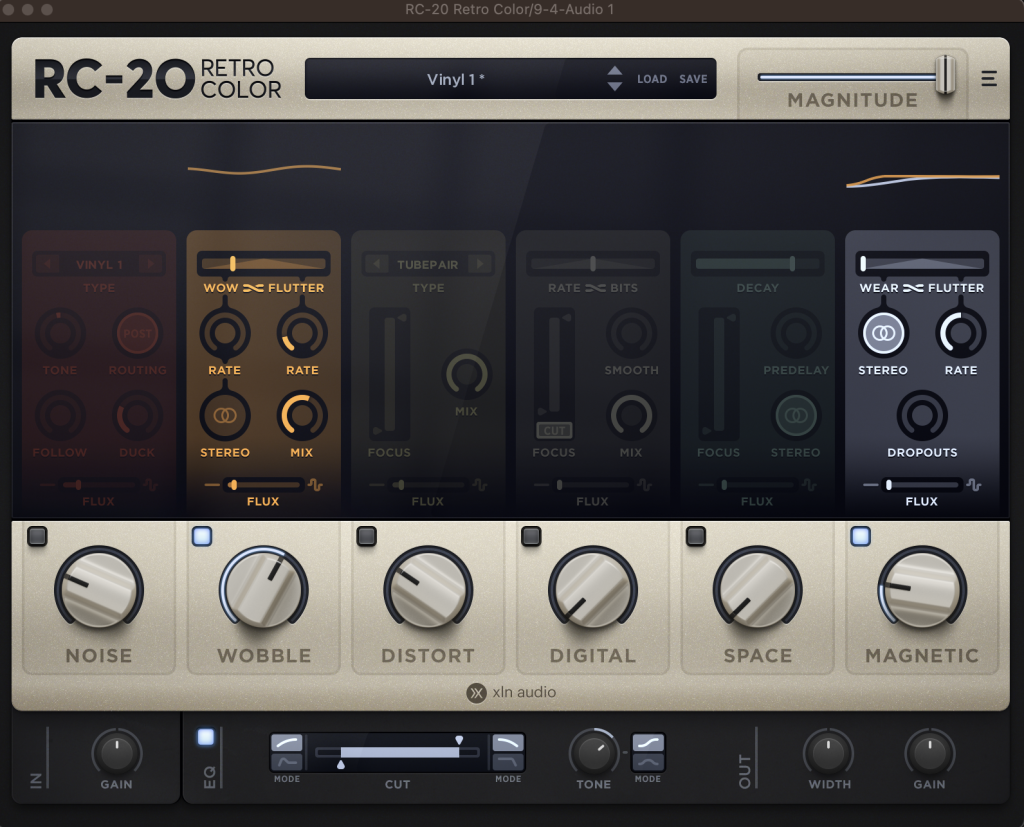This screenshot has height=827, width=1024.
Task: Enable the Noise module power toggle
Action: click(37, 537)
